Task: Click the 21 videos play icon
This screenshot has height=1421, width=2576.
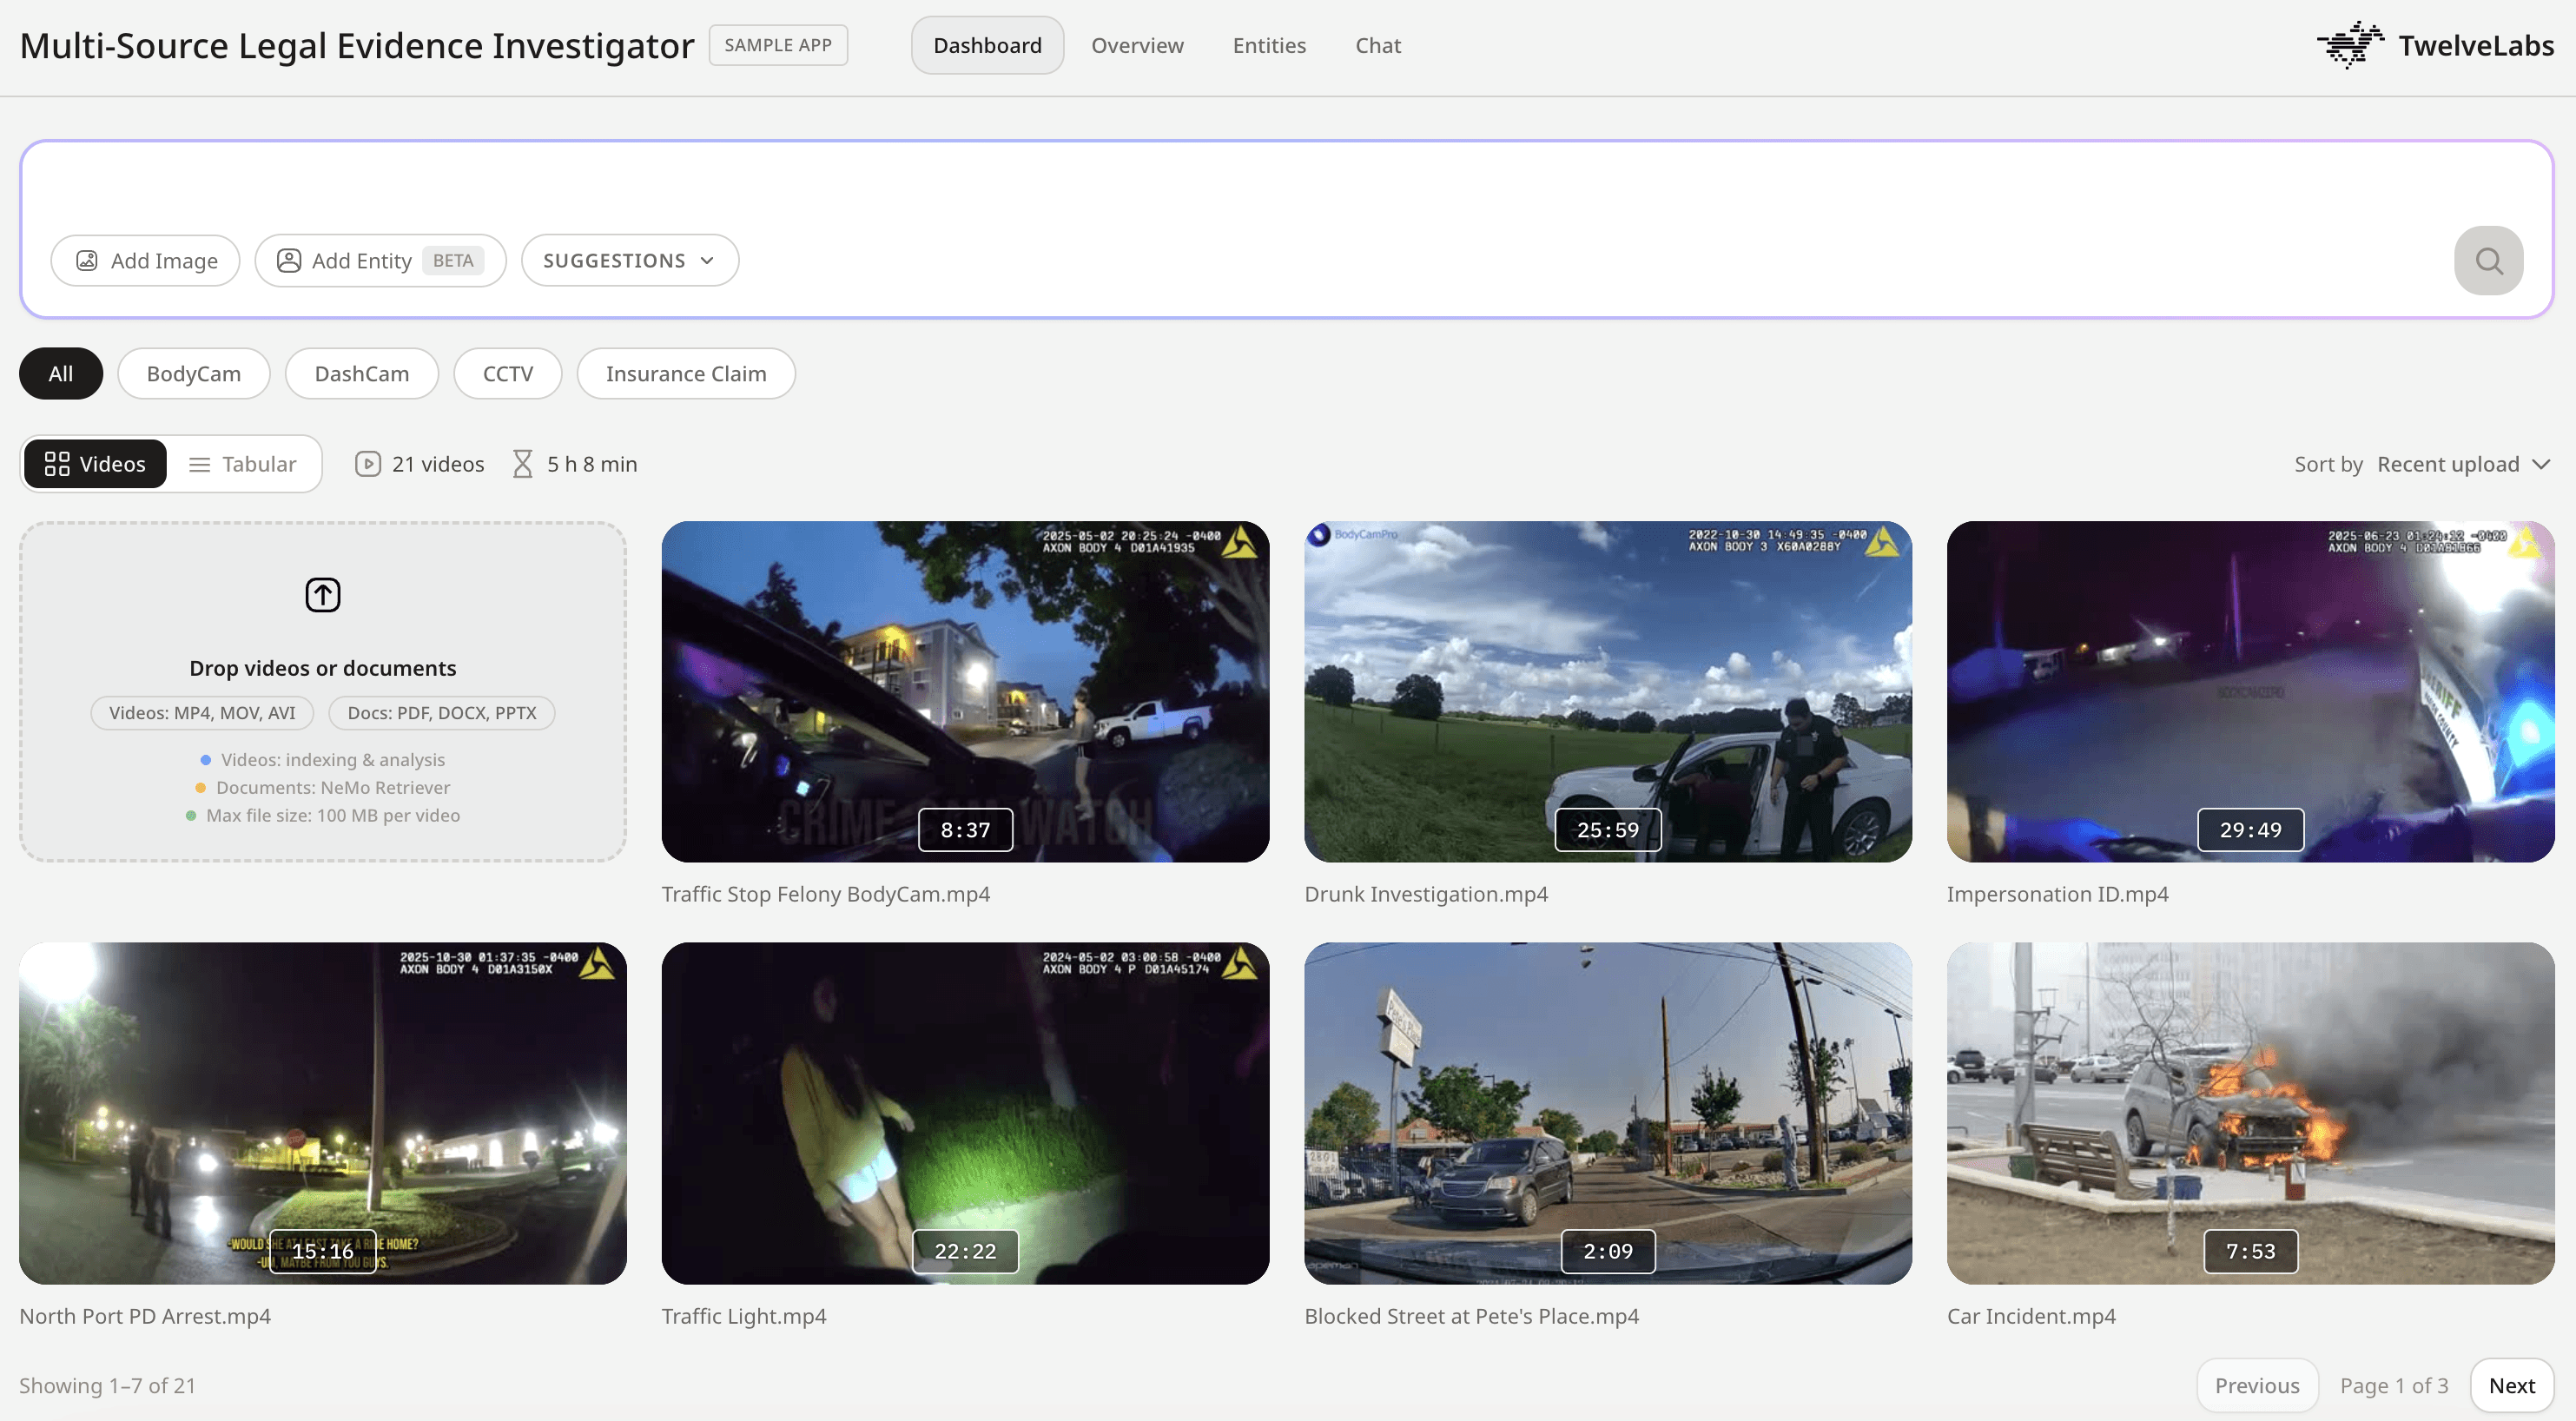Action: (368, 464)
